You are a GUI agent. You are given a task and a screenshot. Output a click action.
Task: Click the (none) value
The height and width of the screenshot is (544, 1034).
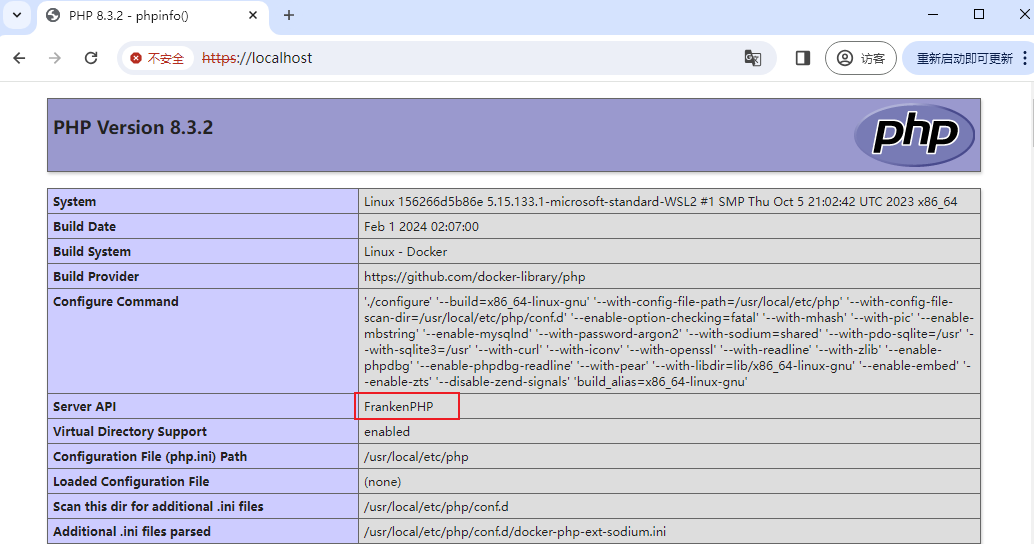(382, 481)
